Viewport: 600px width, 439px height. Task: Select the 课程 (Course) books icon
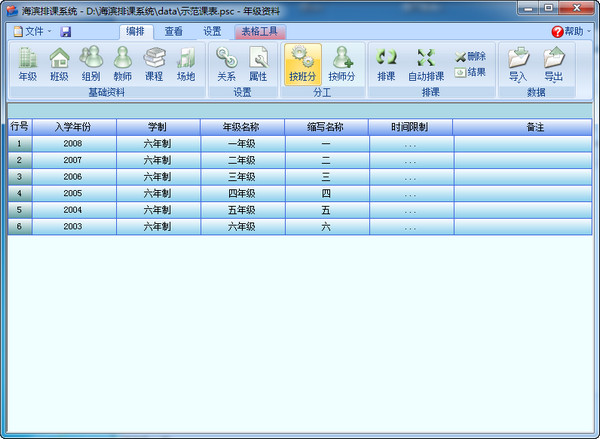click(153, 63)
